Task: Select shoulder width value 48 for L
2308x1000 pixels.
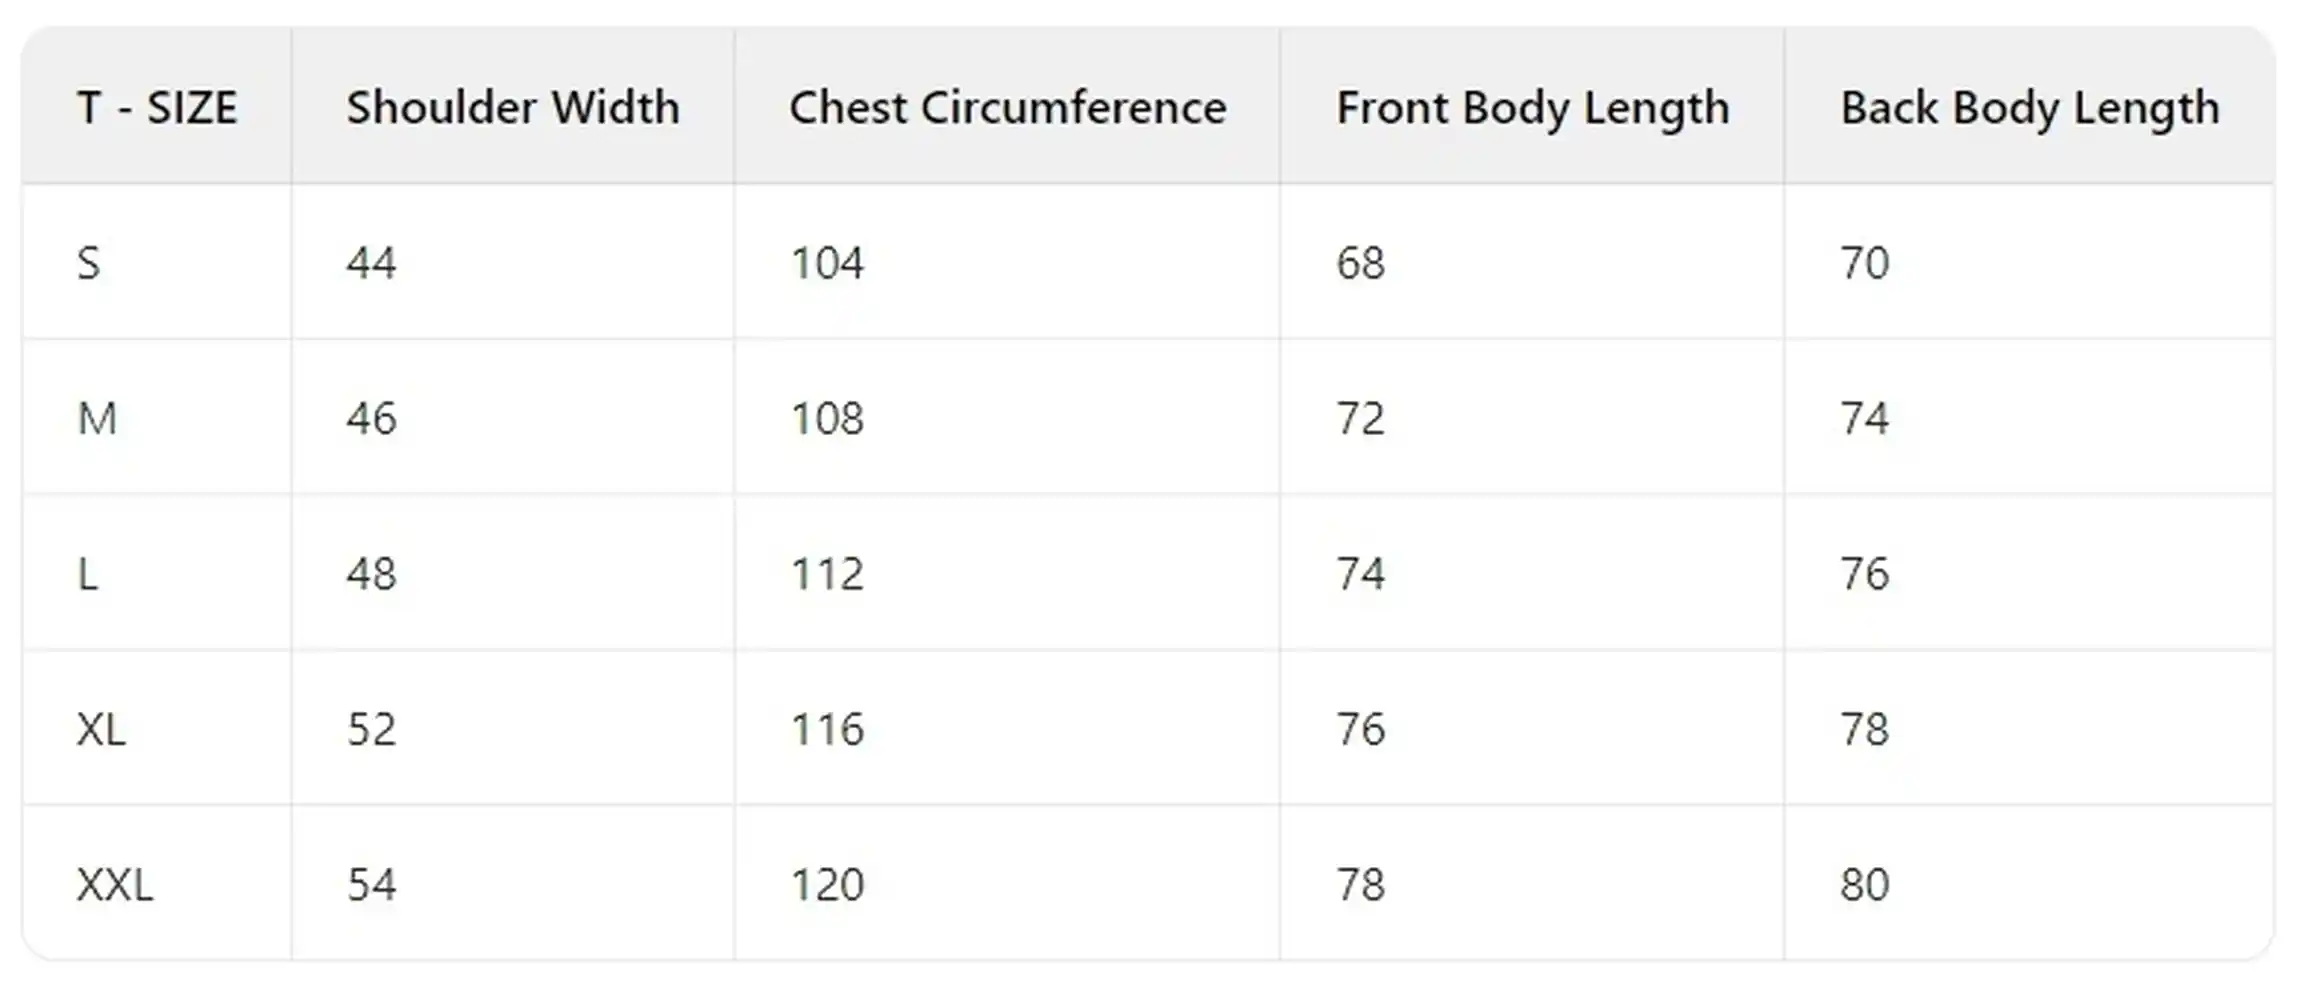Action: click(x=371, y=574)
